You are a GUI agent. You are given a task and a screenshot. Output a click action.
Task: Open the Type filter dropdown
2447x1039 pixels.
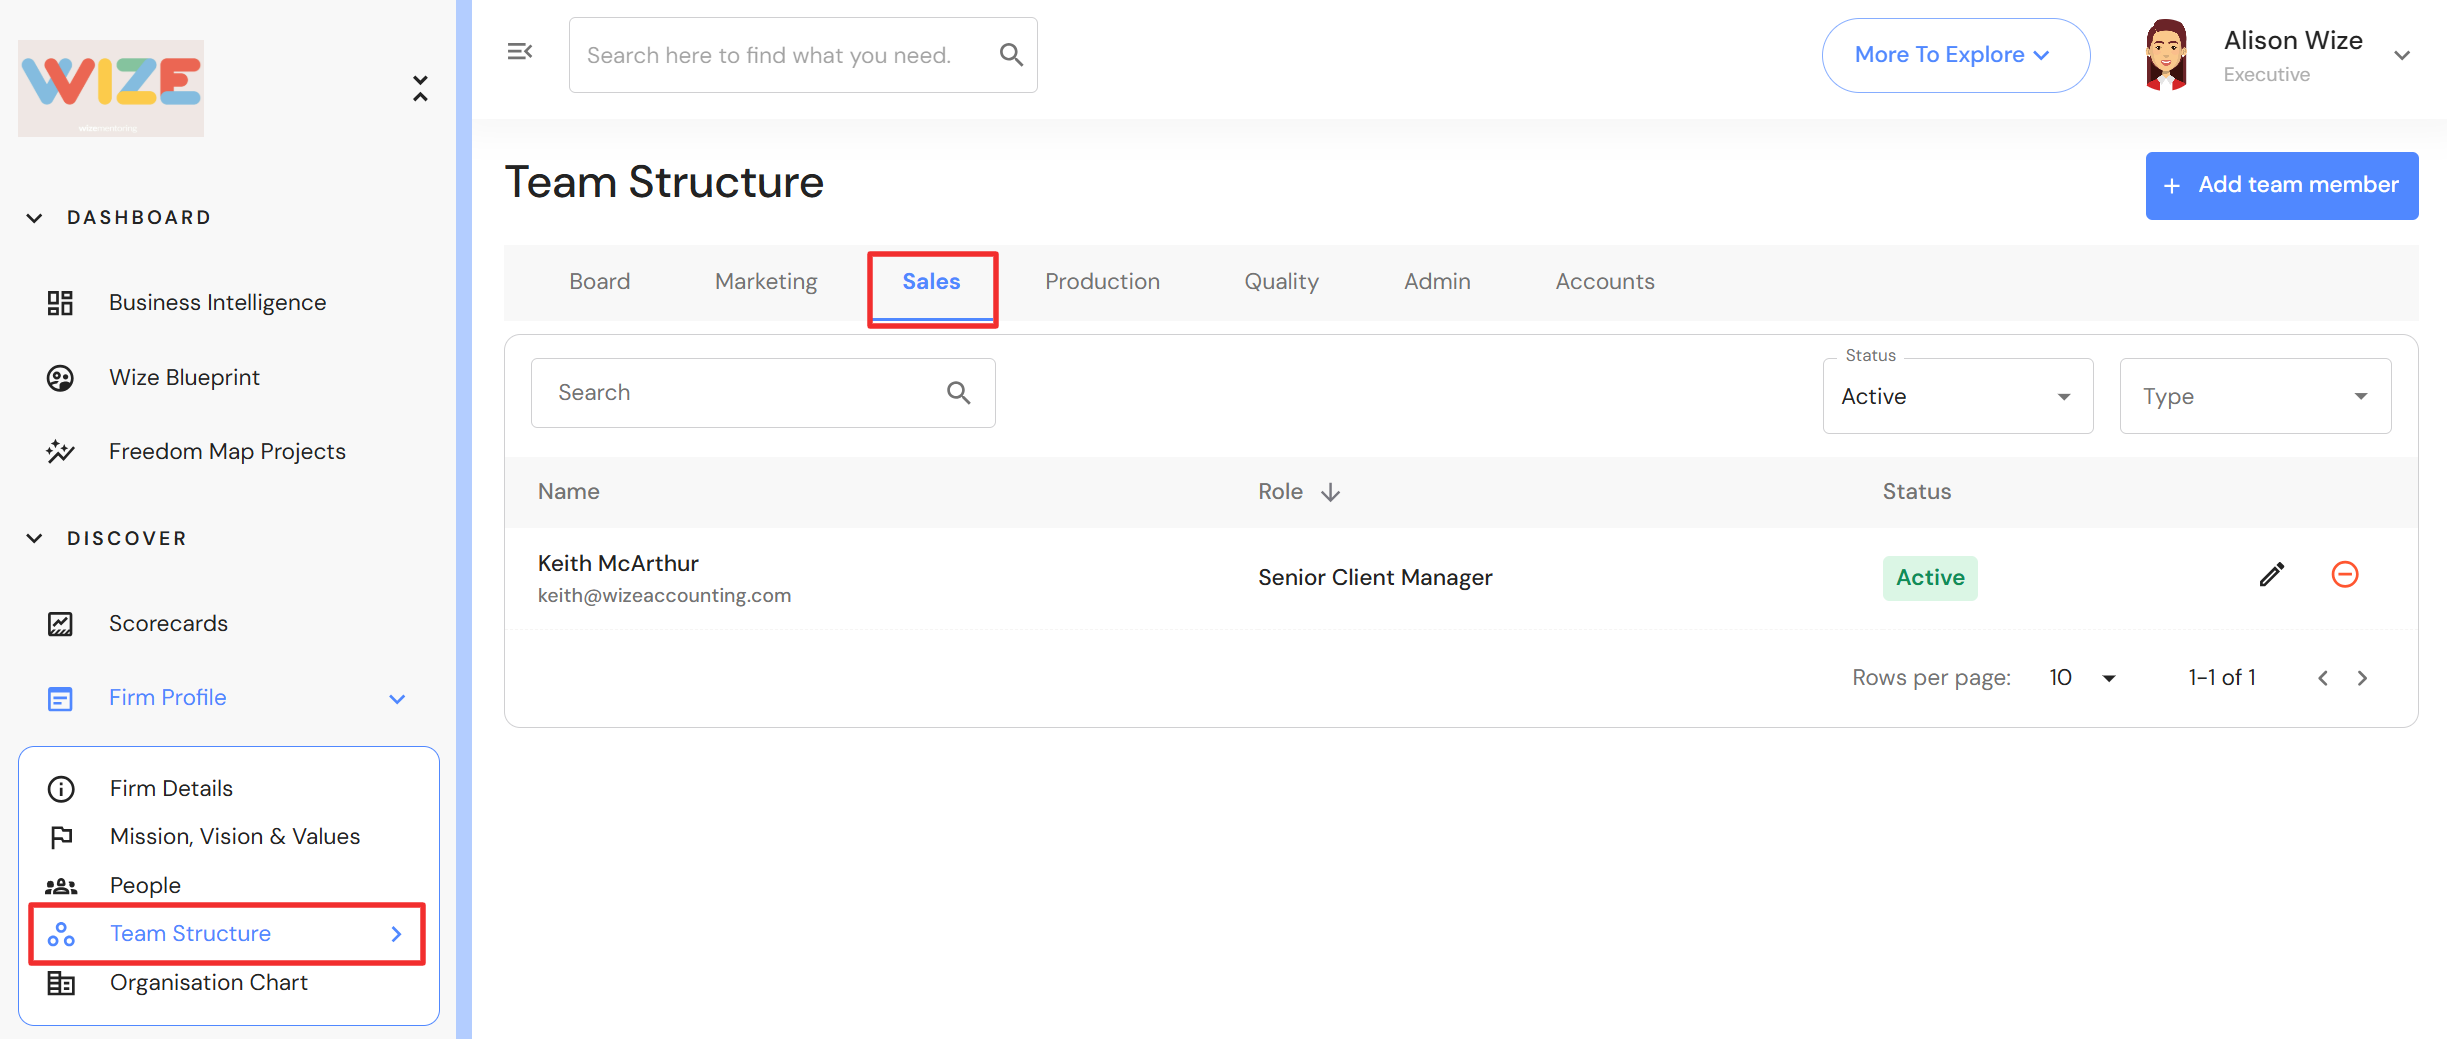[2255, 397]
